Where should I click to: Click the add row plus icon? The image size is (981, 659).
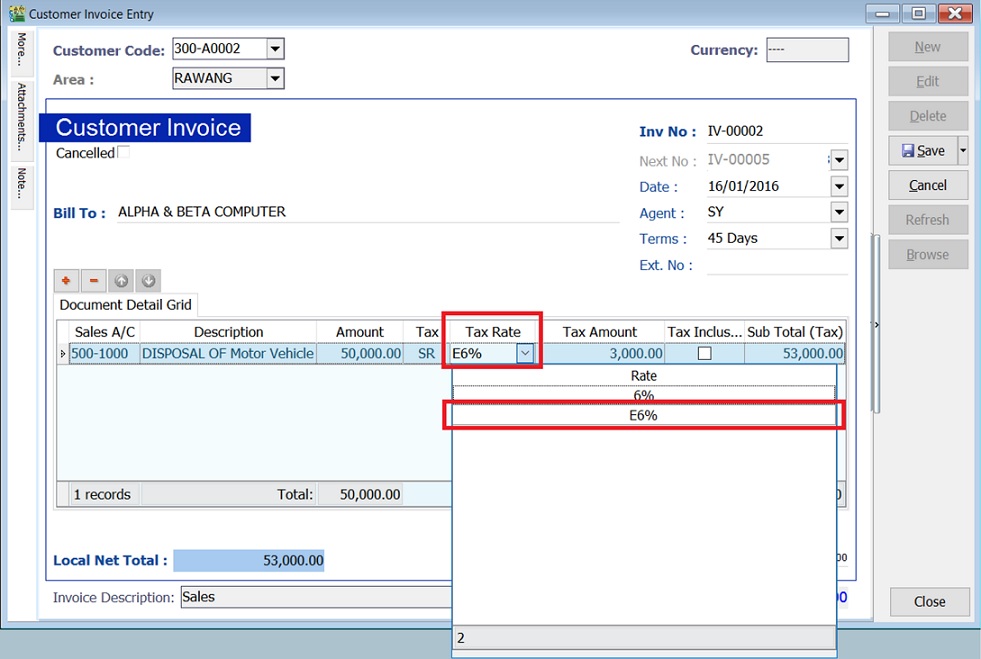tap(66, 282)
